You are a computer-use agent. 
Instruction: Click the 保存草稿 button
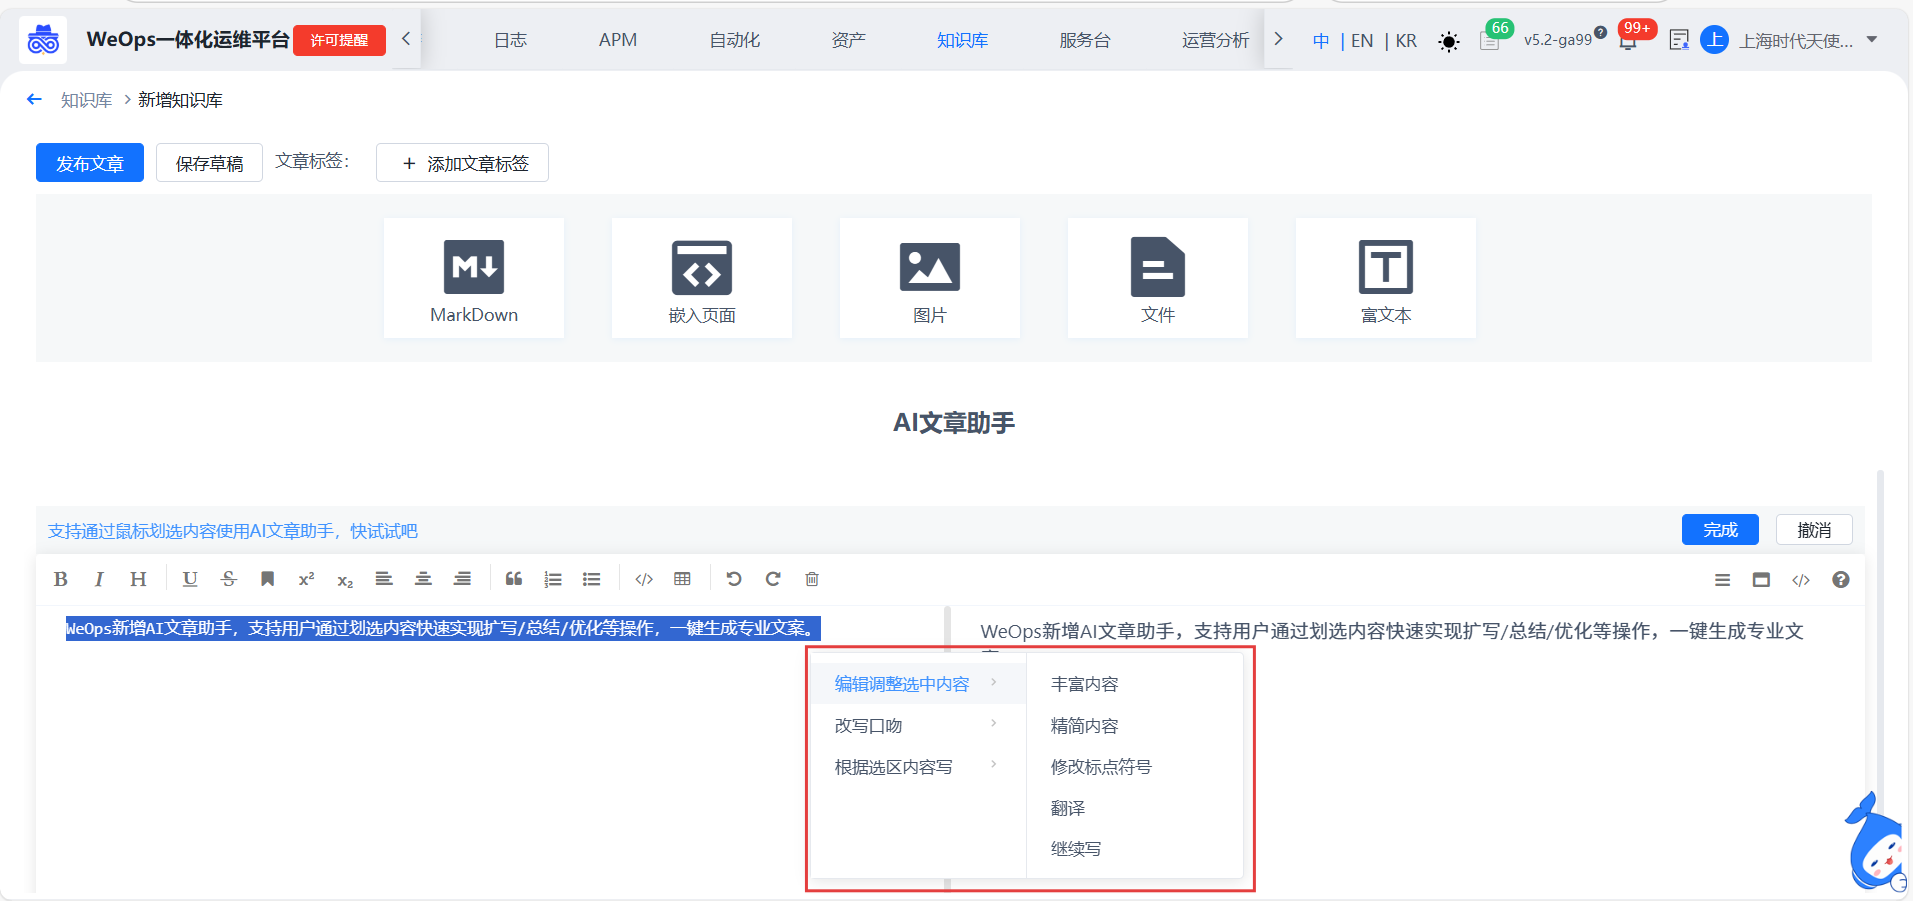click(209, 163)
